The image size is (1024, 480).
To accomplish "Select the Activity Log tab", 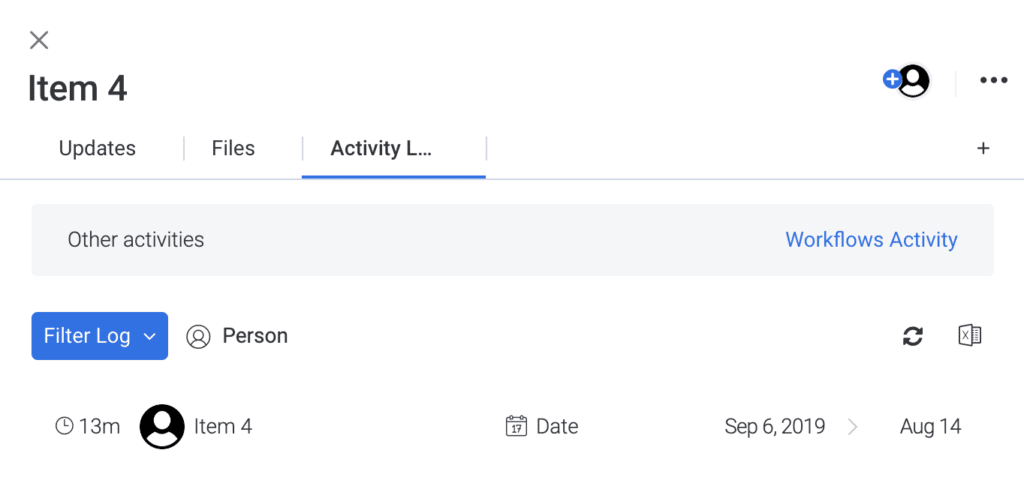I will [x=381, y=148].
